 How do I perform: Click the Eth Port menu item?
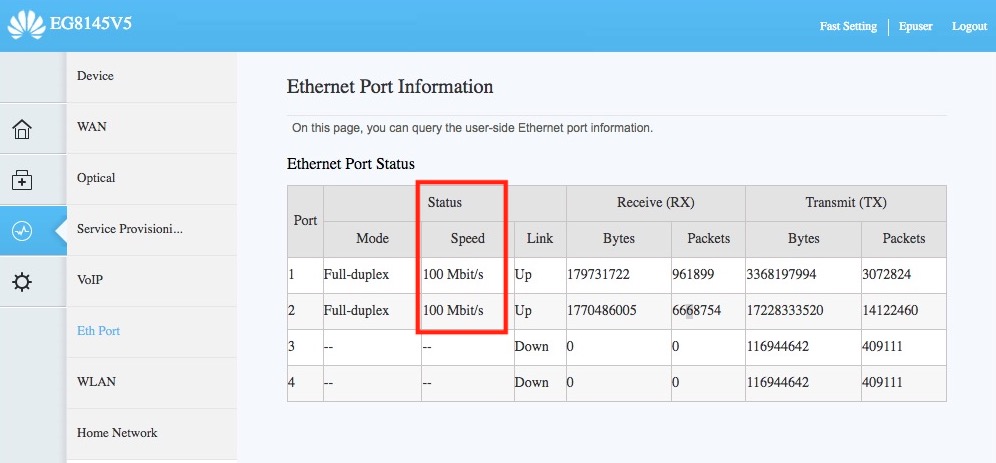coord(98,331)
